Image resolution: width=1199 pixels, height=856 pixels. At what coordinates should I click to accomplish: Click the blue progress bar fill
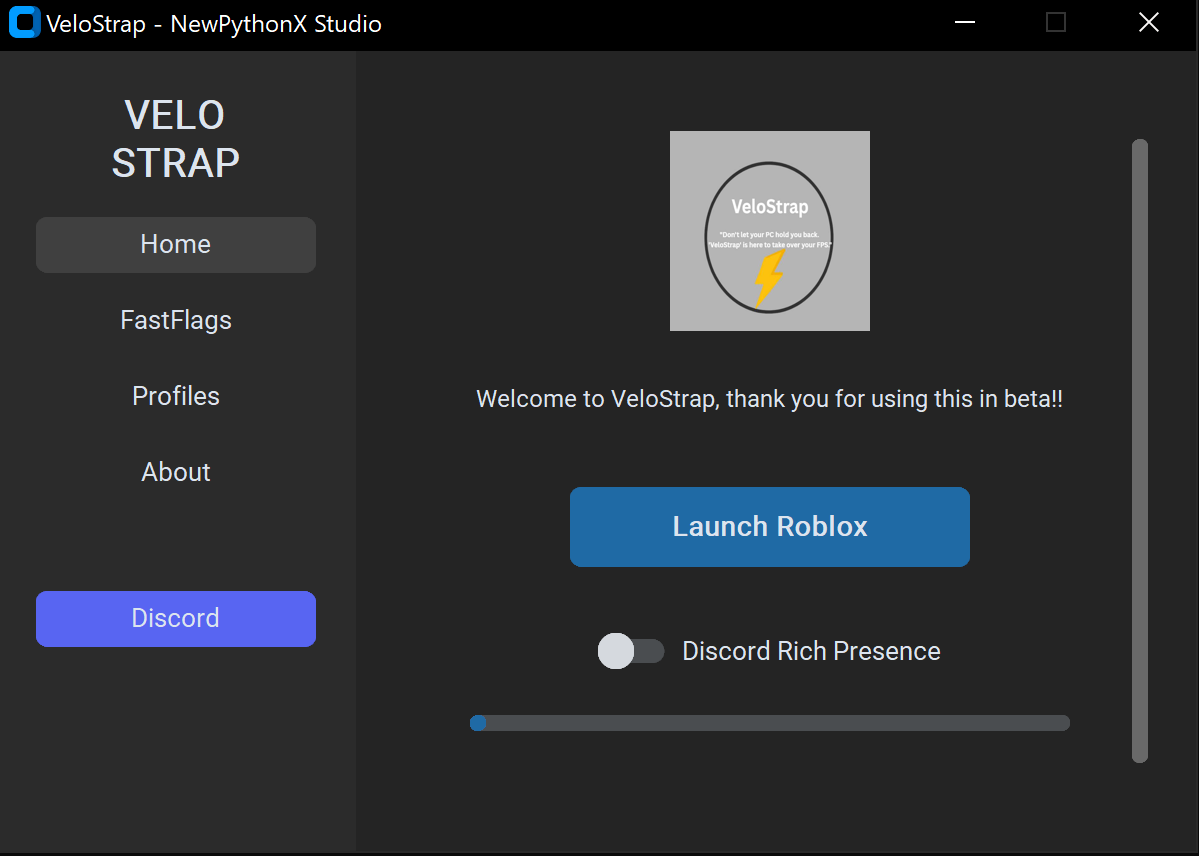(478, 723)
